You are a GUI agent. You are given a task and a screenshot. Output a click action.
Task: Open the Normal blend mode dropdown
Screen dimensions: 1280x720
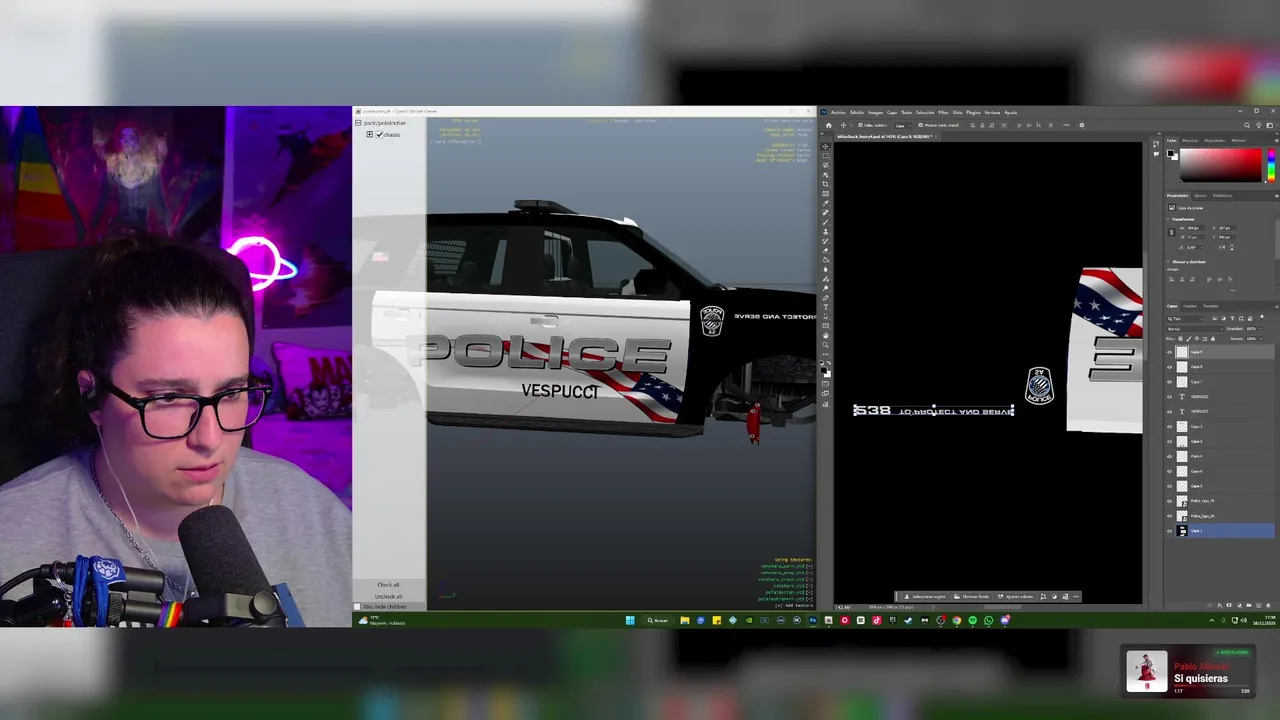click(1195, 329)
